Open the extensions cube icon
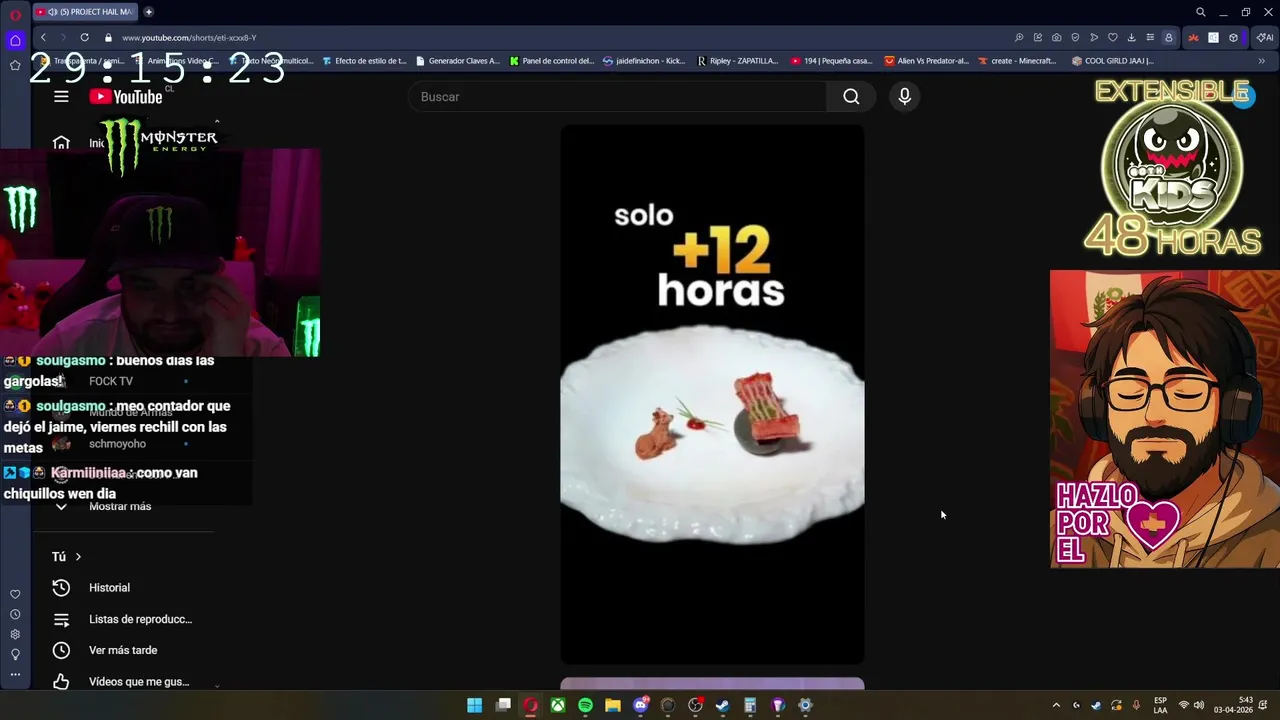The height and width of the screenshot is (720, 1280). click(x=1233, y=38)
